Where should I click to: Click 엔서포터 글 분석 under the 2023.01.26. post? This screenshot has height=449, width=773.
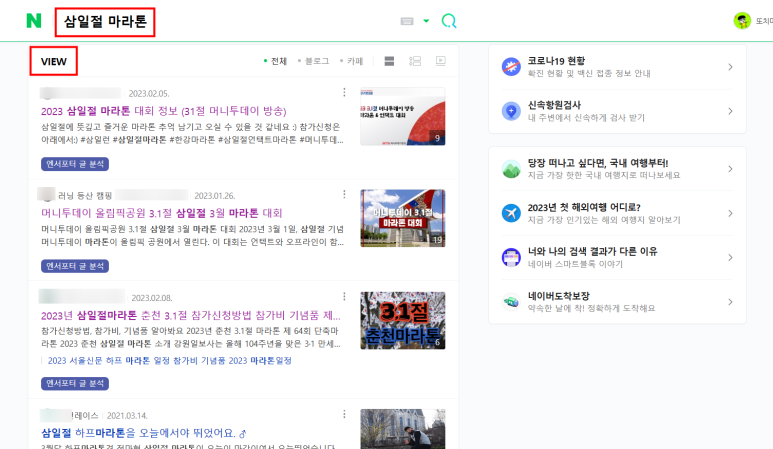point(75,266)
